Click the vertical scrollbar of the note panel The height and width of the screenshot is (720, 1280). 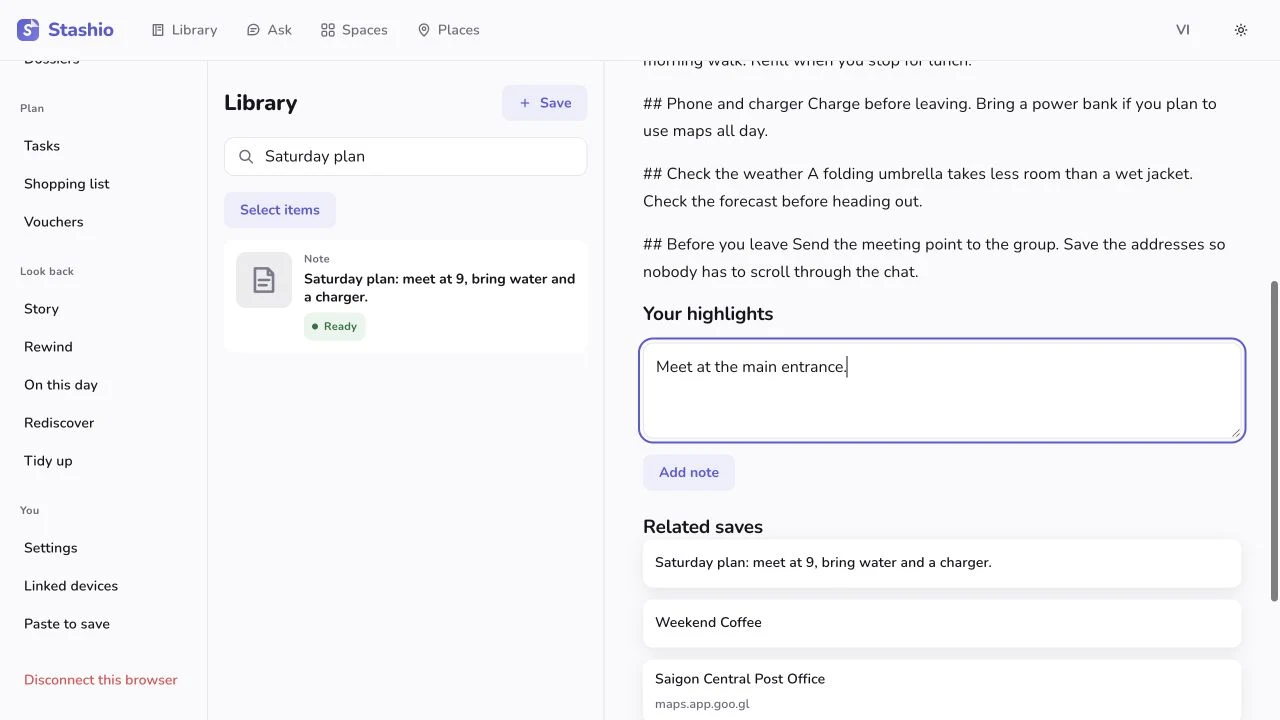1274,441
